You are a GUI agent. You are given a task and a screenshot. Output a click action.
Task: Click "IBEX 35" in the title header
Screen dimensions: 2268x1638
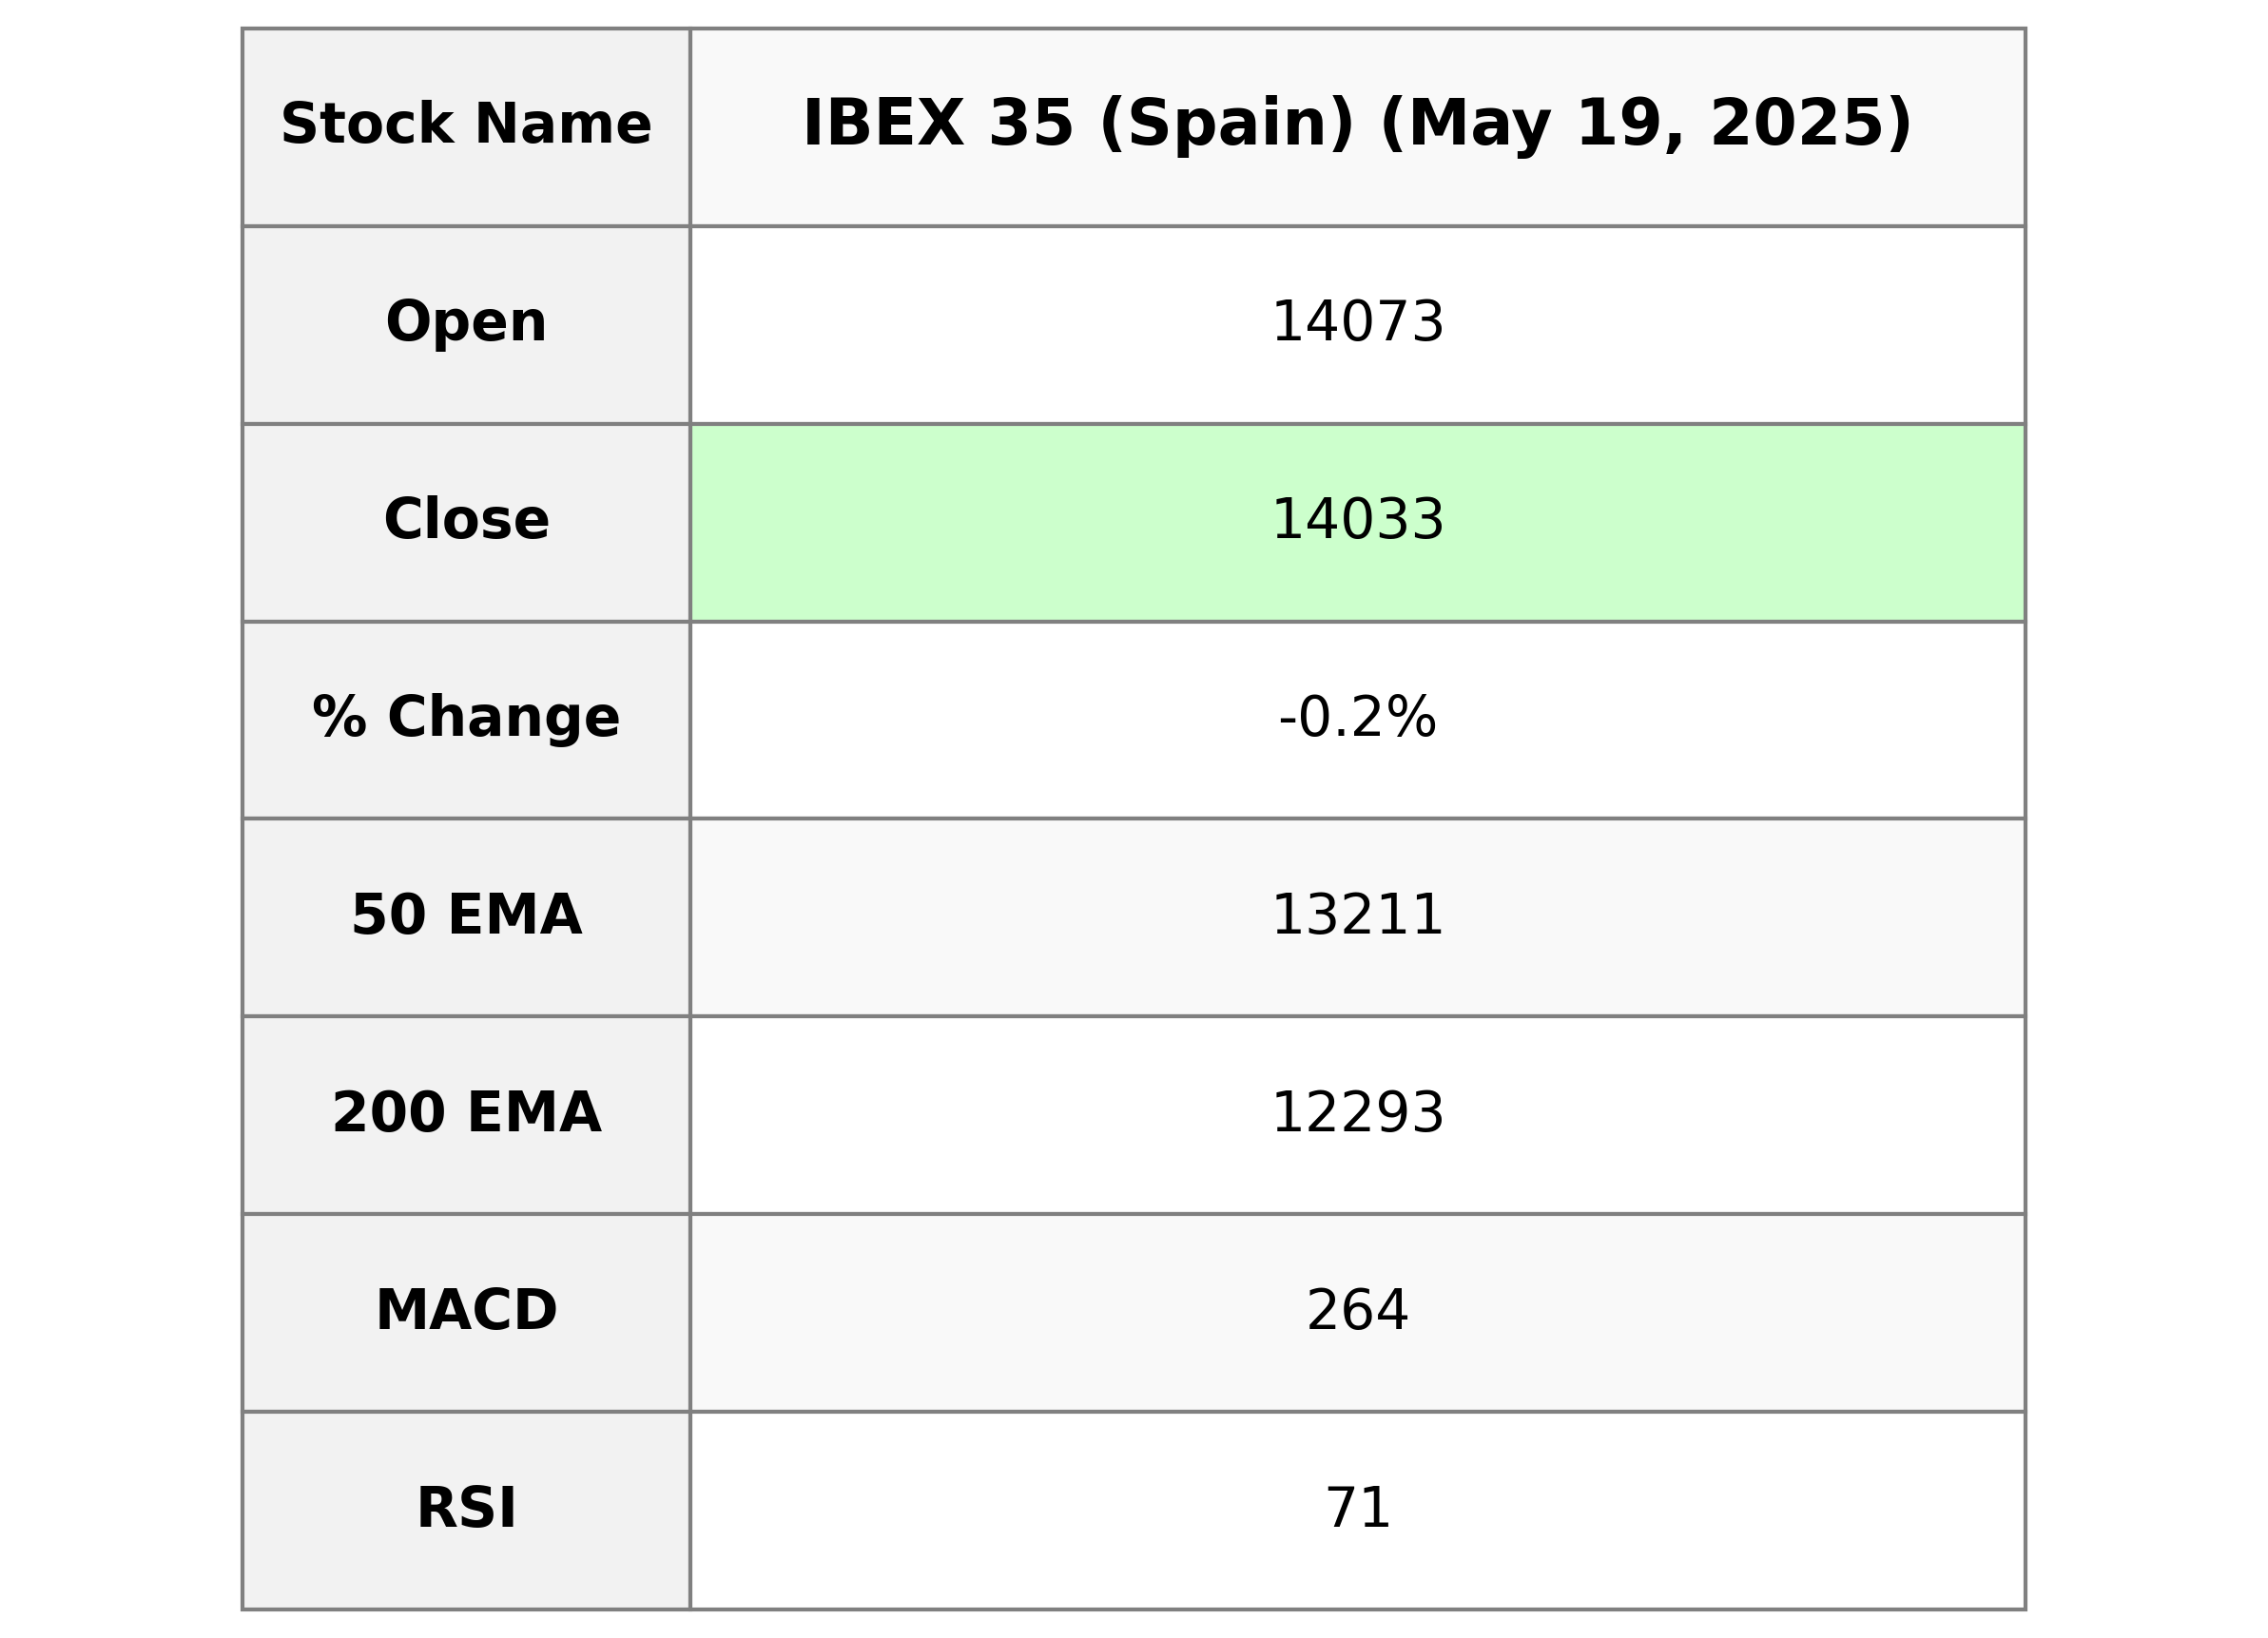[937, 126]
